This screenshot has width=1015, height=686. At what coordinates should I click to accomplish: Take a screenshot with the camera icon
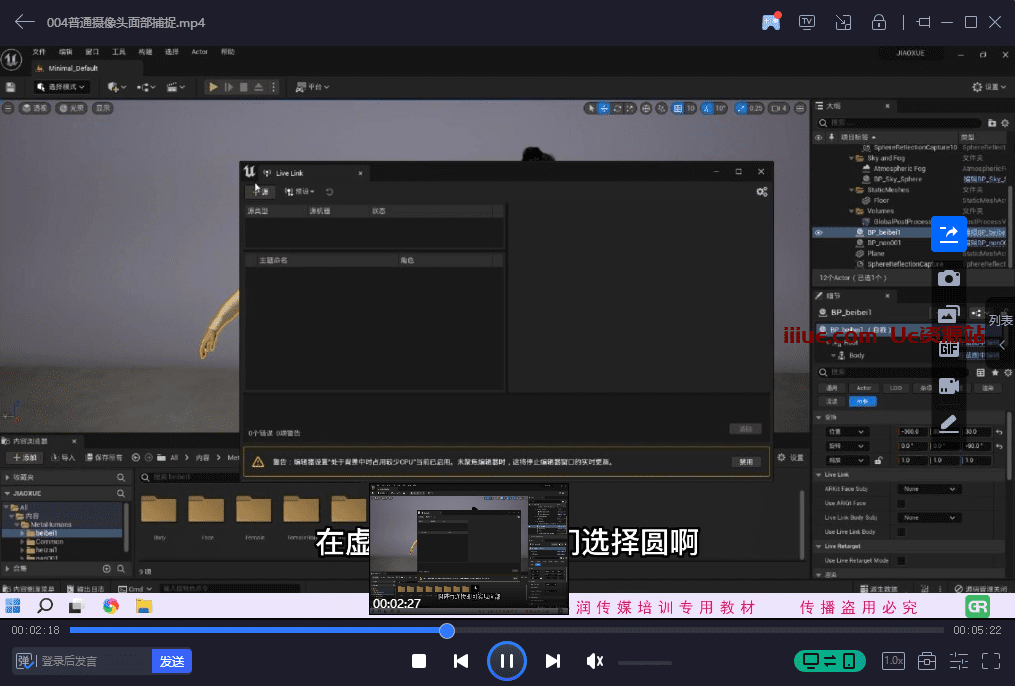click(948, 278)
